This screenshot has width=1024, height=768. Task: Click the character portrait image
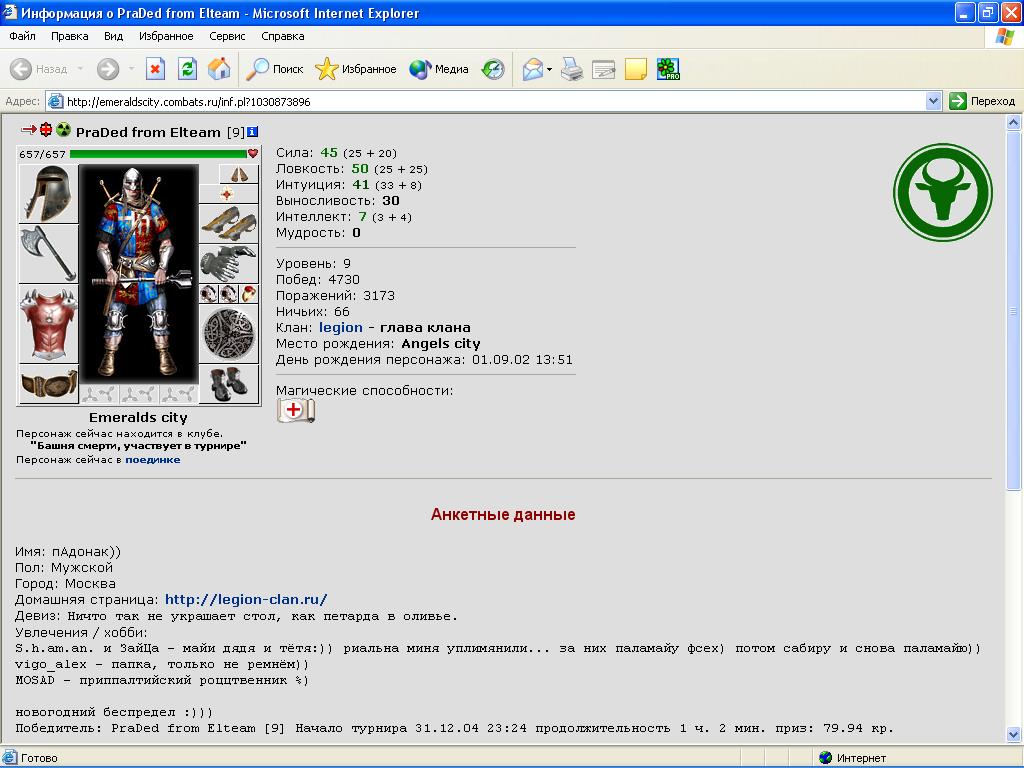pos(138,274)
